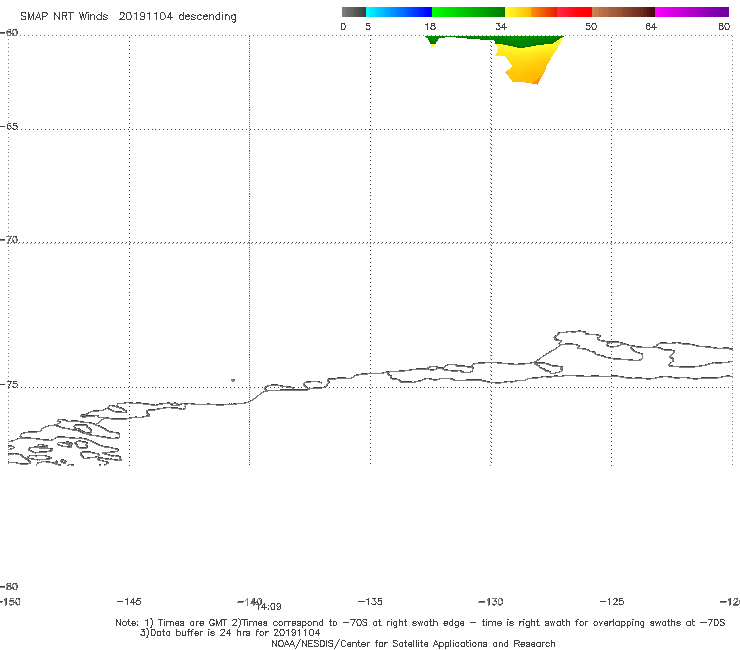Viewport: 740px width, 650px height.
Task: Click the color bar label 5
Action: pos(368,26)
